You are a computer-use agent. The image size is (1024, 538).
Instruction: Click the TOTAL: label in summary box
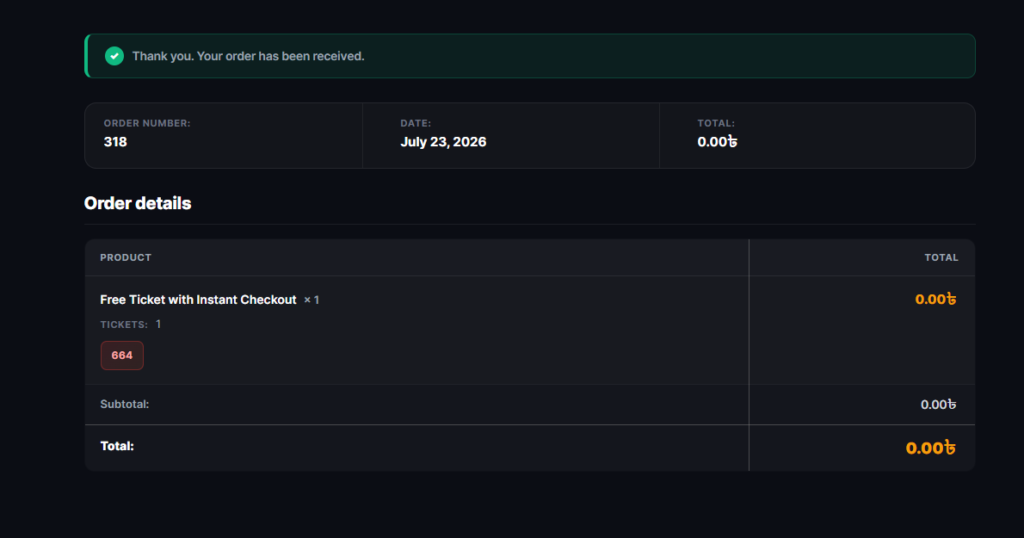pyautogui.click(x=716, y=123)
